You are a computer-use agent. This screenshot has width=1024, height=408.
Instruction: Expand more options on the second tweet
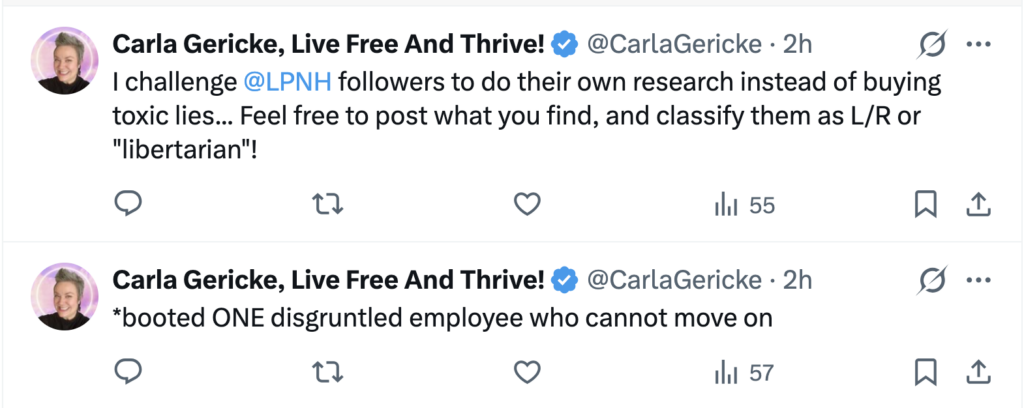tap(977, 280)
